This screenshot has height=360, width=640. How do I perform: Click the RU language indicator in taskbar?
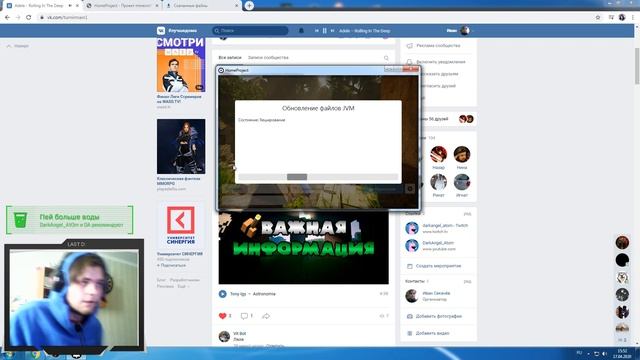(579, 353)
